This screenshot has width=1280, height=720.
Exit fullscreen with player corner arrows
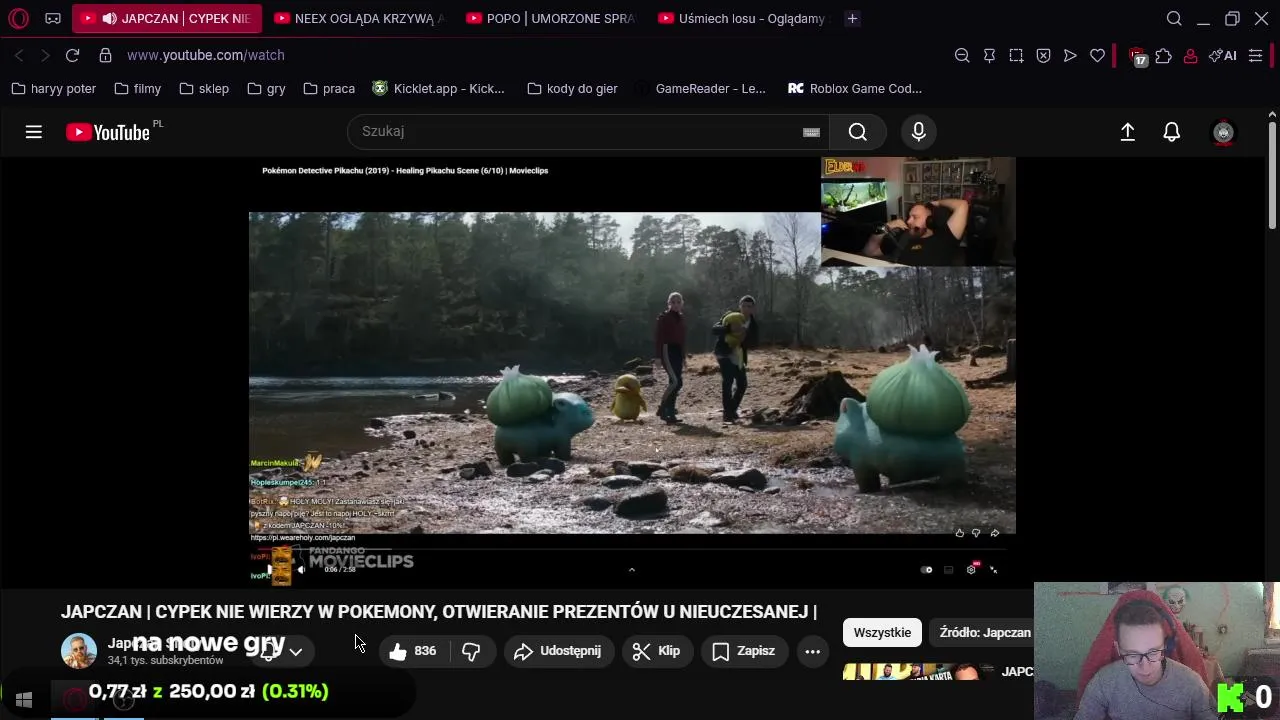click(993, 570)
